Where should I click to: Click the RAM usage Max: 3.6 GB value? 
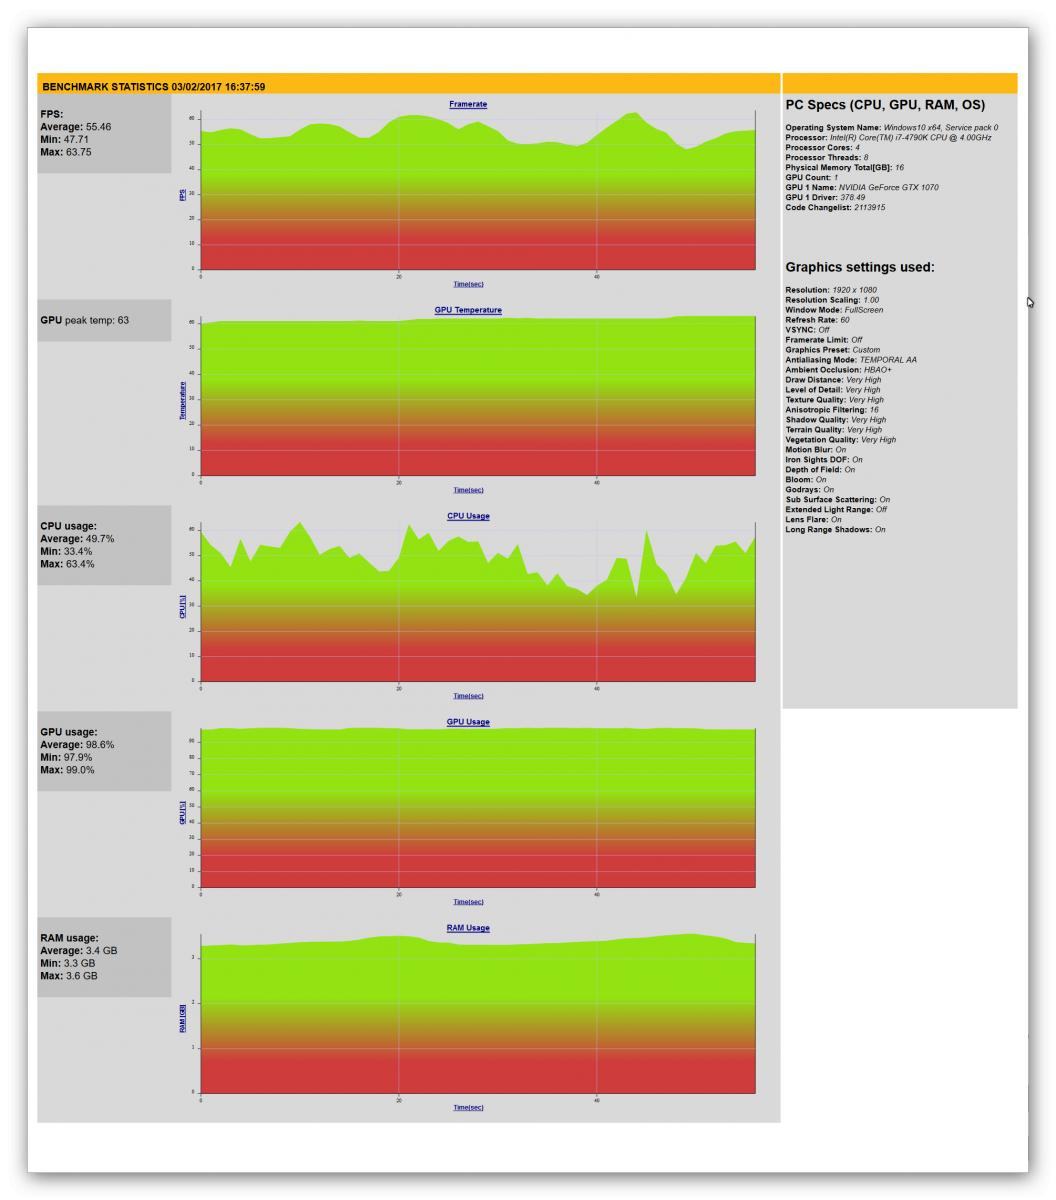click(x=69, y=977)
